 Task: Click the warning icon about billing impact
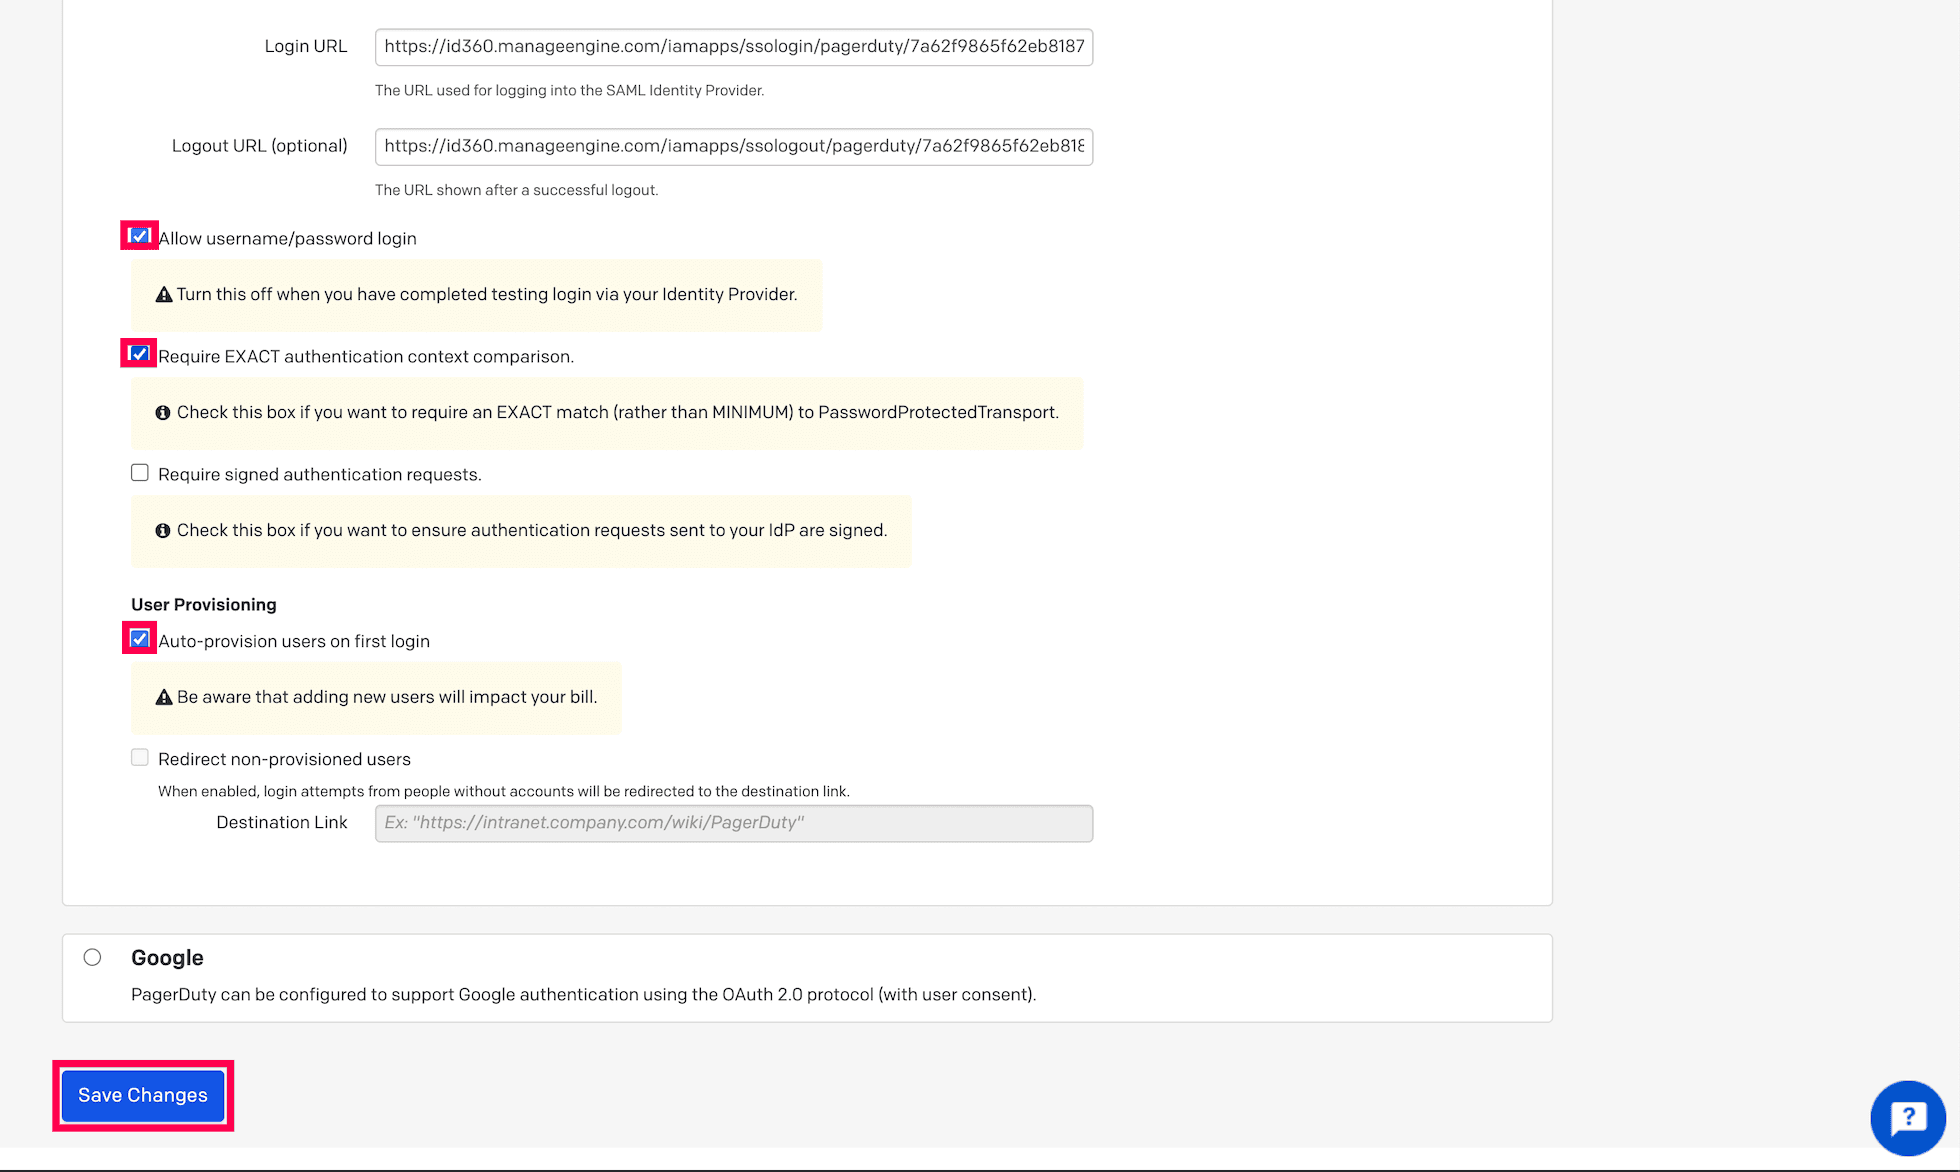pyautogui.click(x=163, y=696)
